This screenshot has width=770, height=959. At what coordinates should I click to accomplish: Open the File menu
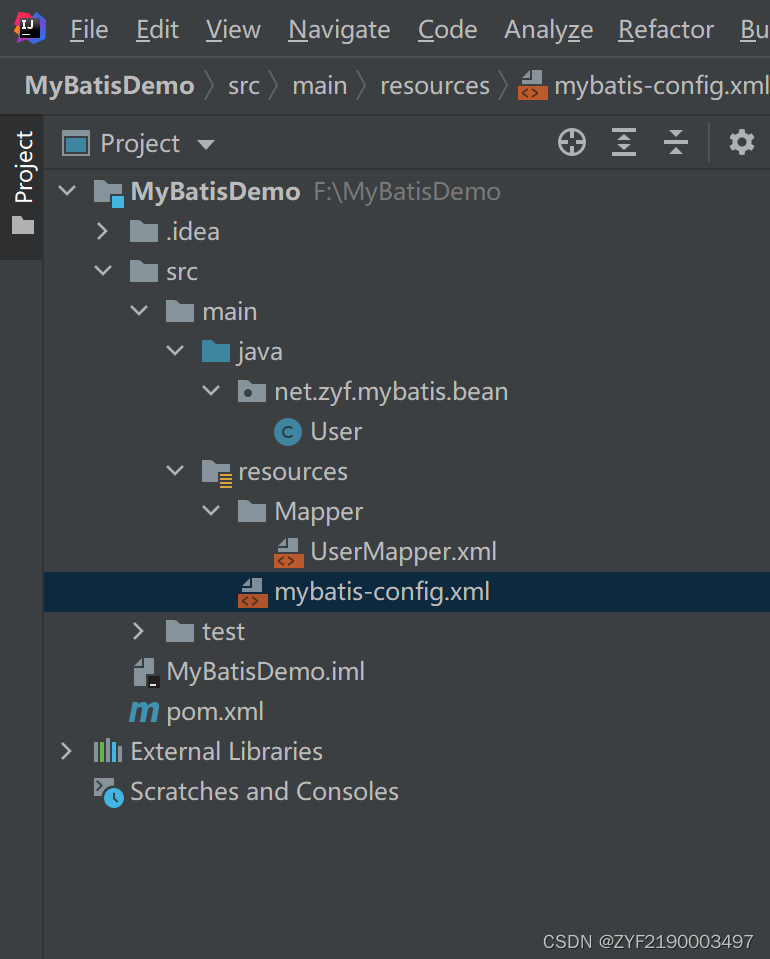coord(89,29)
